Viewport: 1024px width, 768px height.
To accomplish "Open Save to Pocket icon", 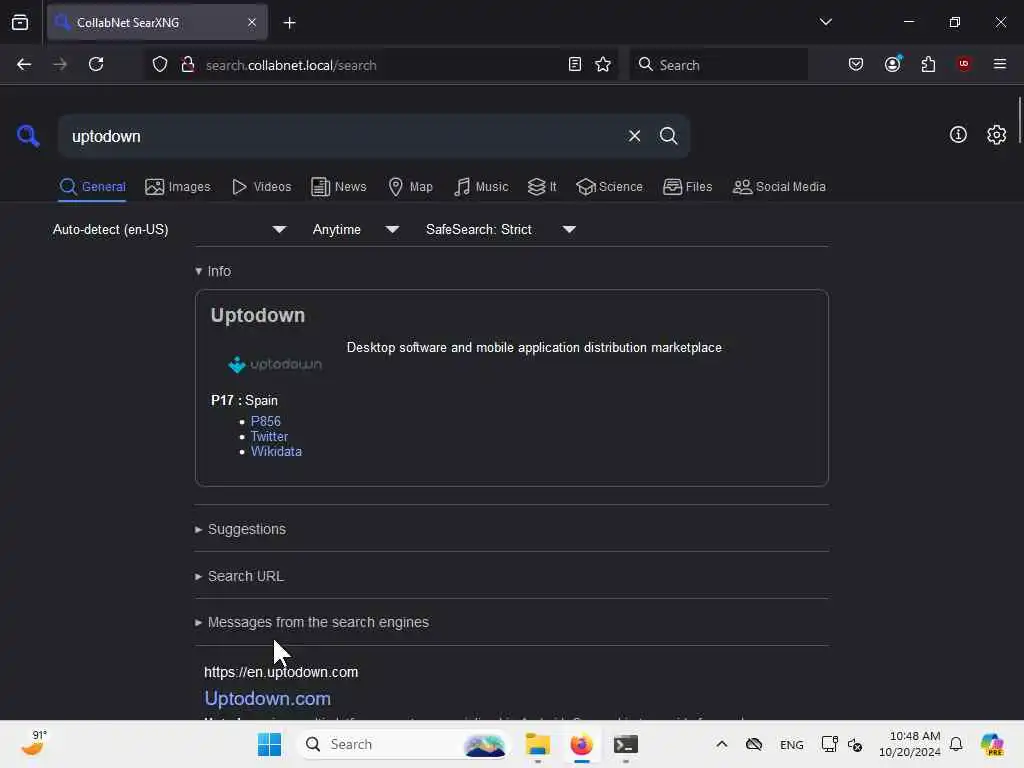I will pos(856,64).
